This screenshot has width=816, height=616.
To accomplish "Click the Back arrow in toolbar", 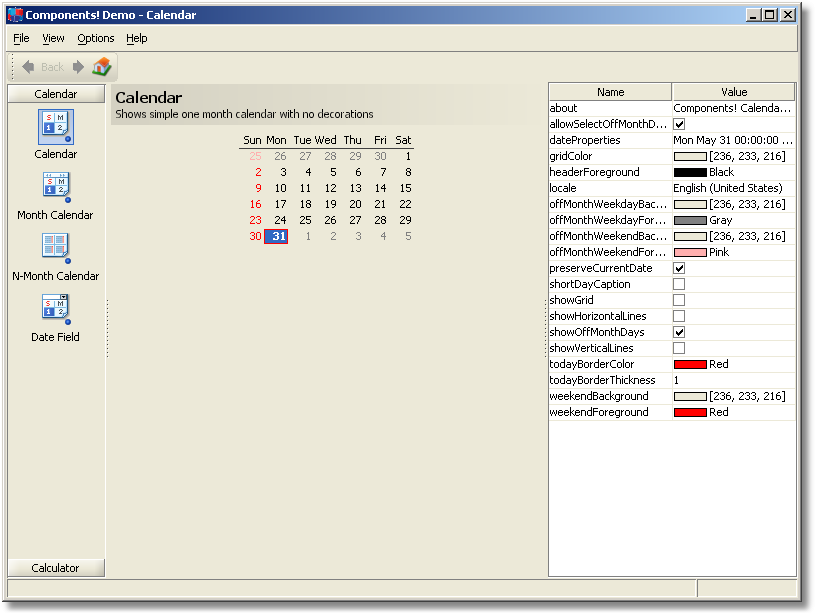I will (28, 67).
